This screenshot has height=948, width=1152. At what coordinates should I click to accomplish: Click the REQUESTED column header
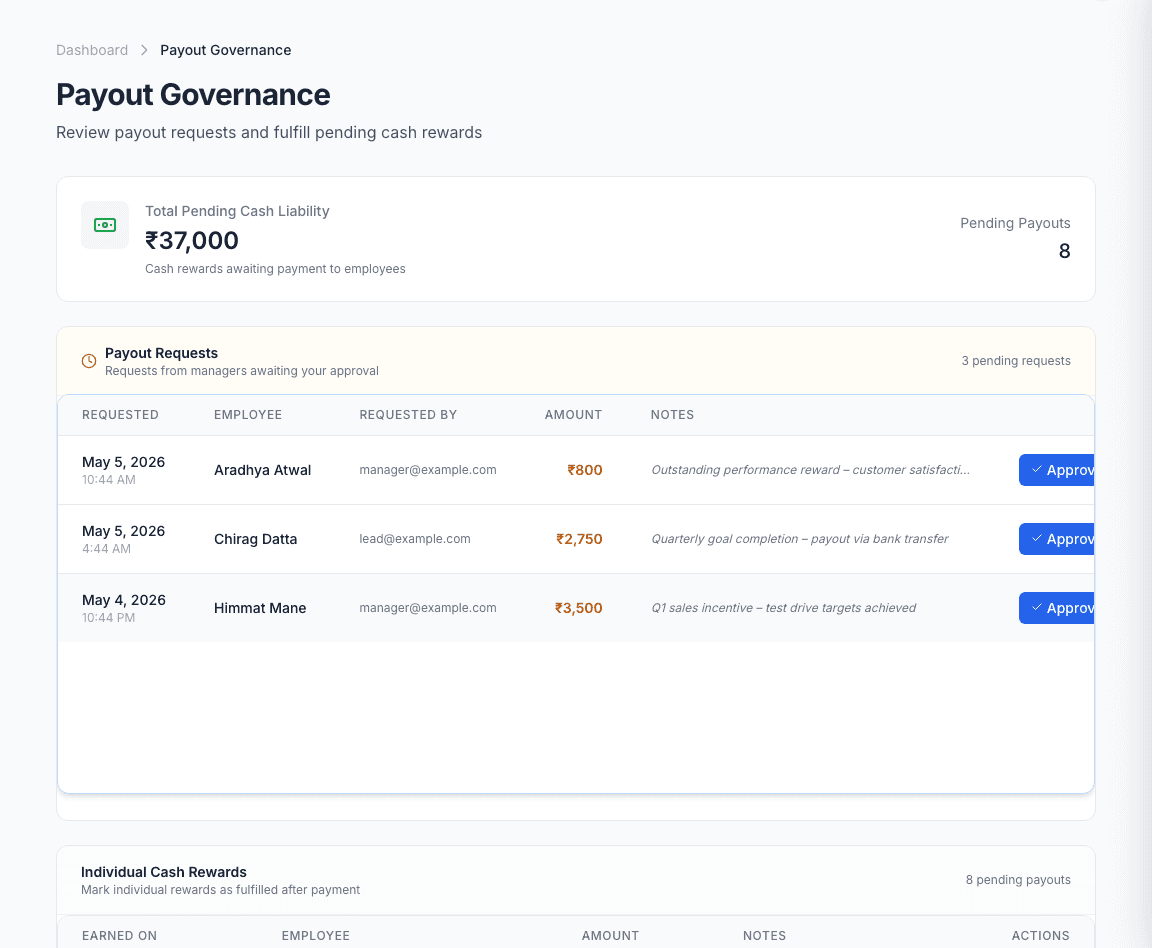[x=120, y=414]
